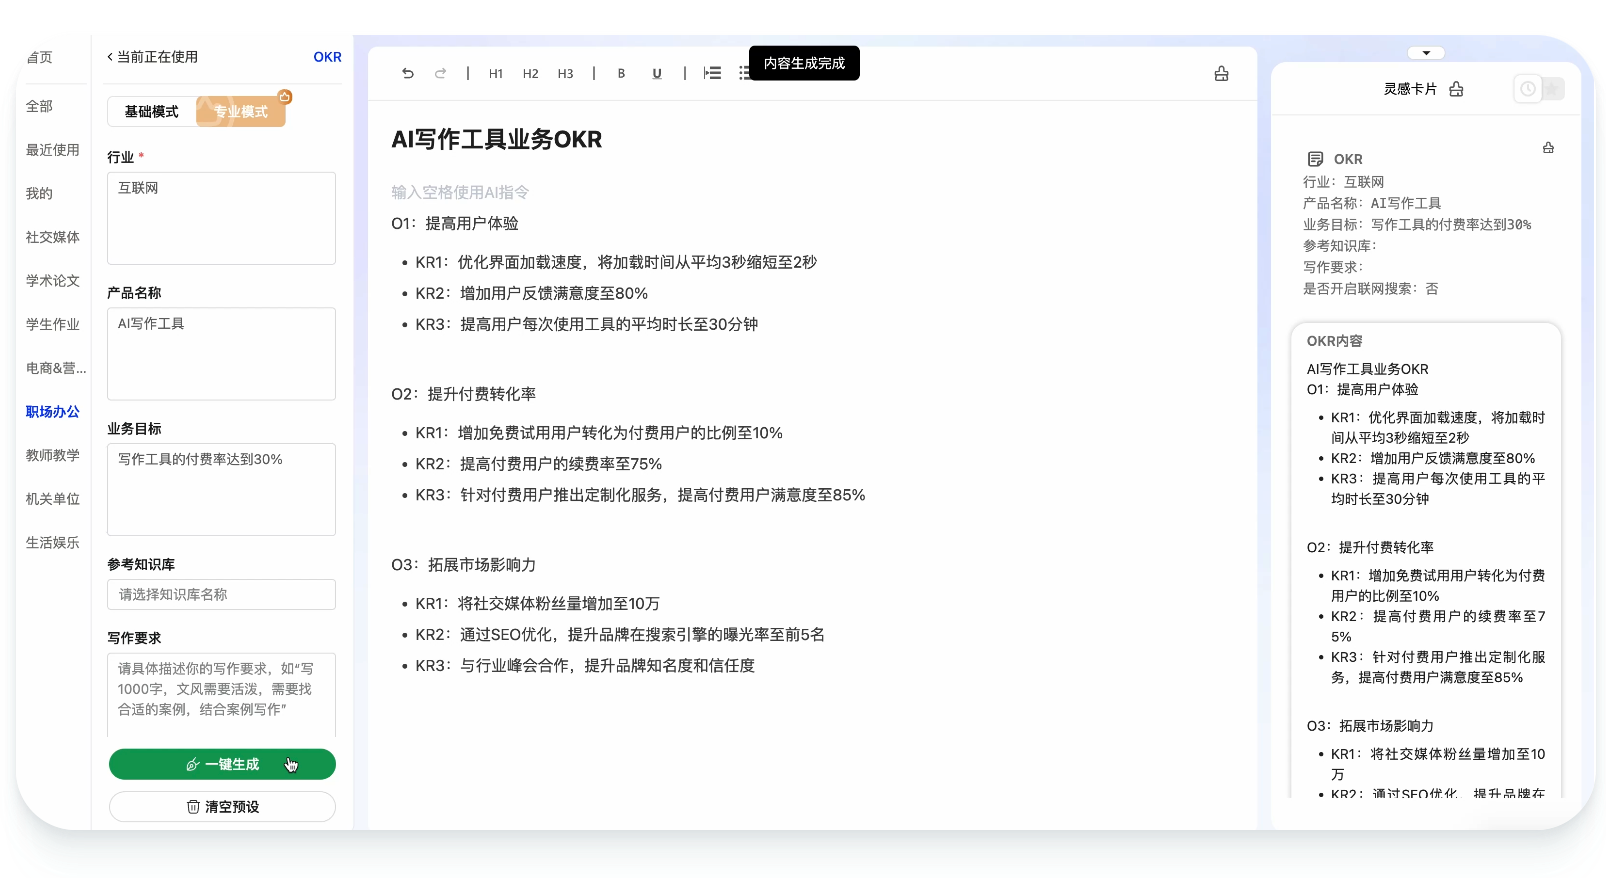Click heading O1：提高用户体验 in editor

[455, 223]
